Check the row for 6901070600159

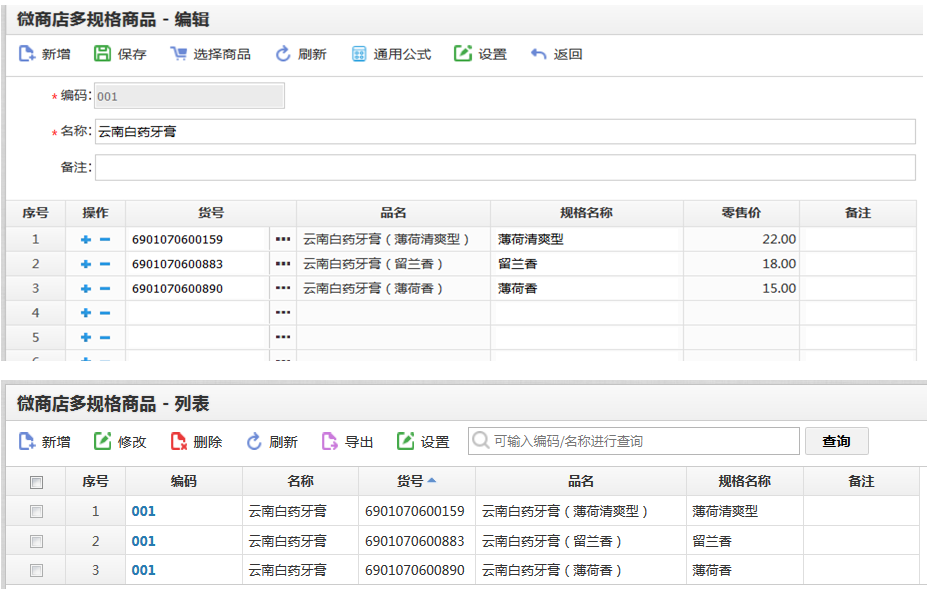point(36,512)
